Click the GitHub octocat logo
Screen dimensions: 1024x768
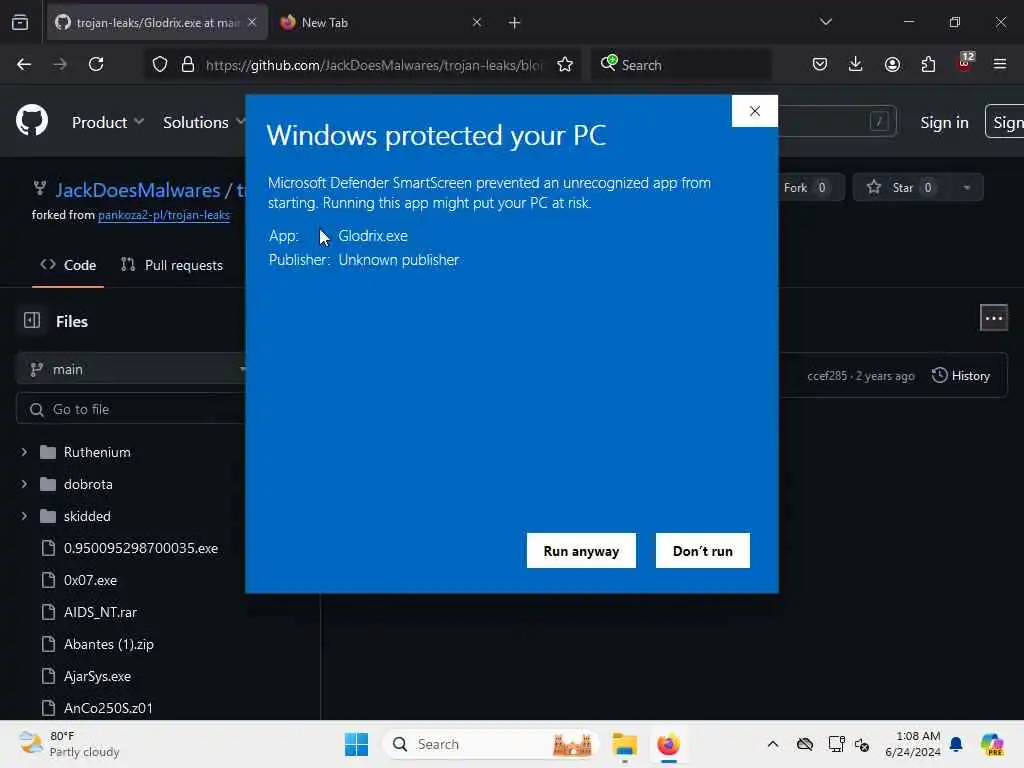tap(32, 121)
